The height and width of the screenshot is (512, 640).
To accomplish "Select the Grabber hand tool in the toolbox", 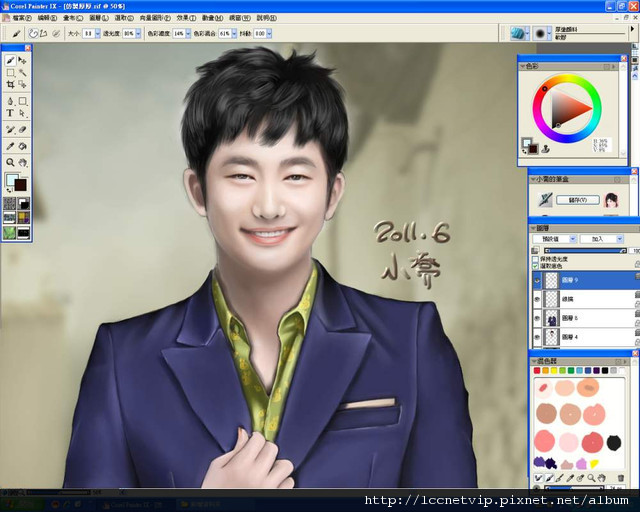I will tap(22, 163).
